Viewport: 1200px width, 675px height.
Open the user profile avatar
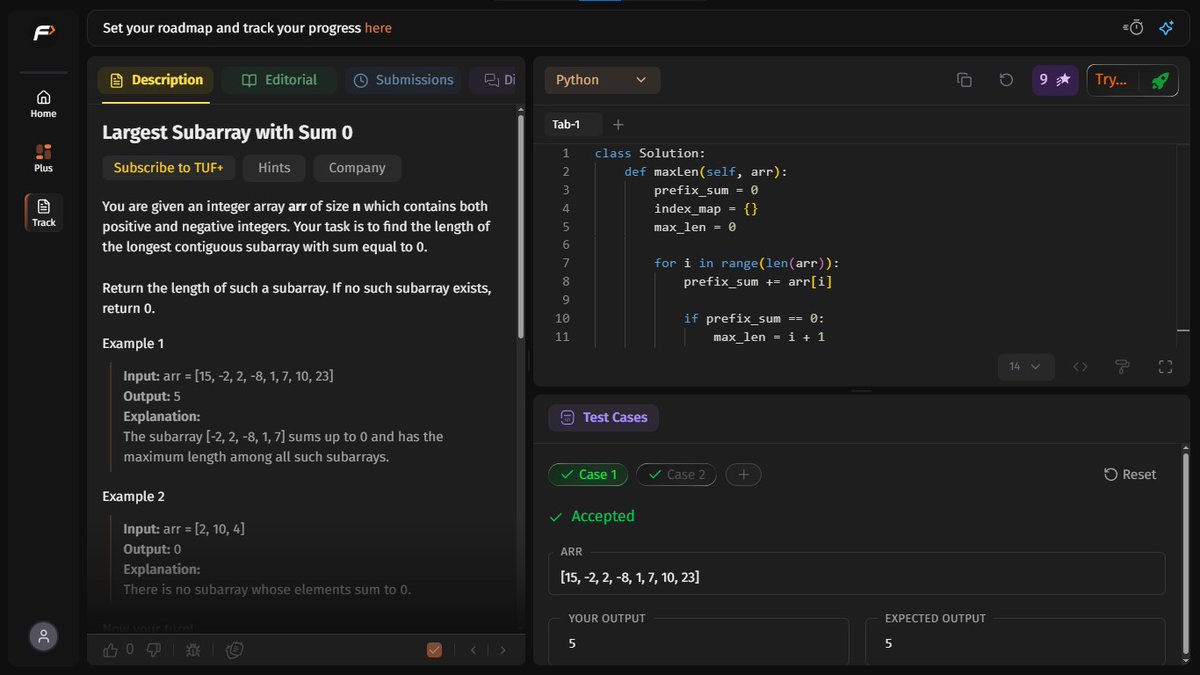pos(43,636)
